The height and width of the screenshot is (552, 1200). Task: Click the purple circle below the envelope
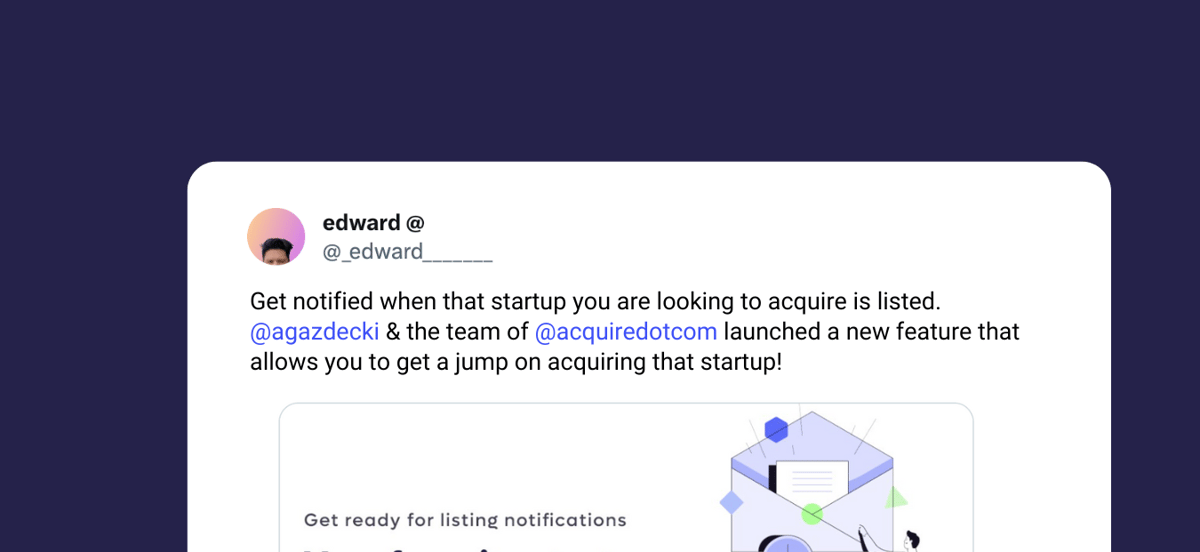[784, 545]
